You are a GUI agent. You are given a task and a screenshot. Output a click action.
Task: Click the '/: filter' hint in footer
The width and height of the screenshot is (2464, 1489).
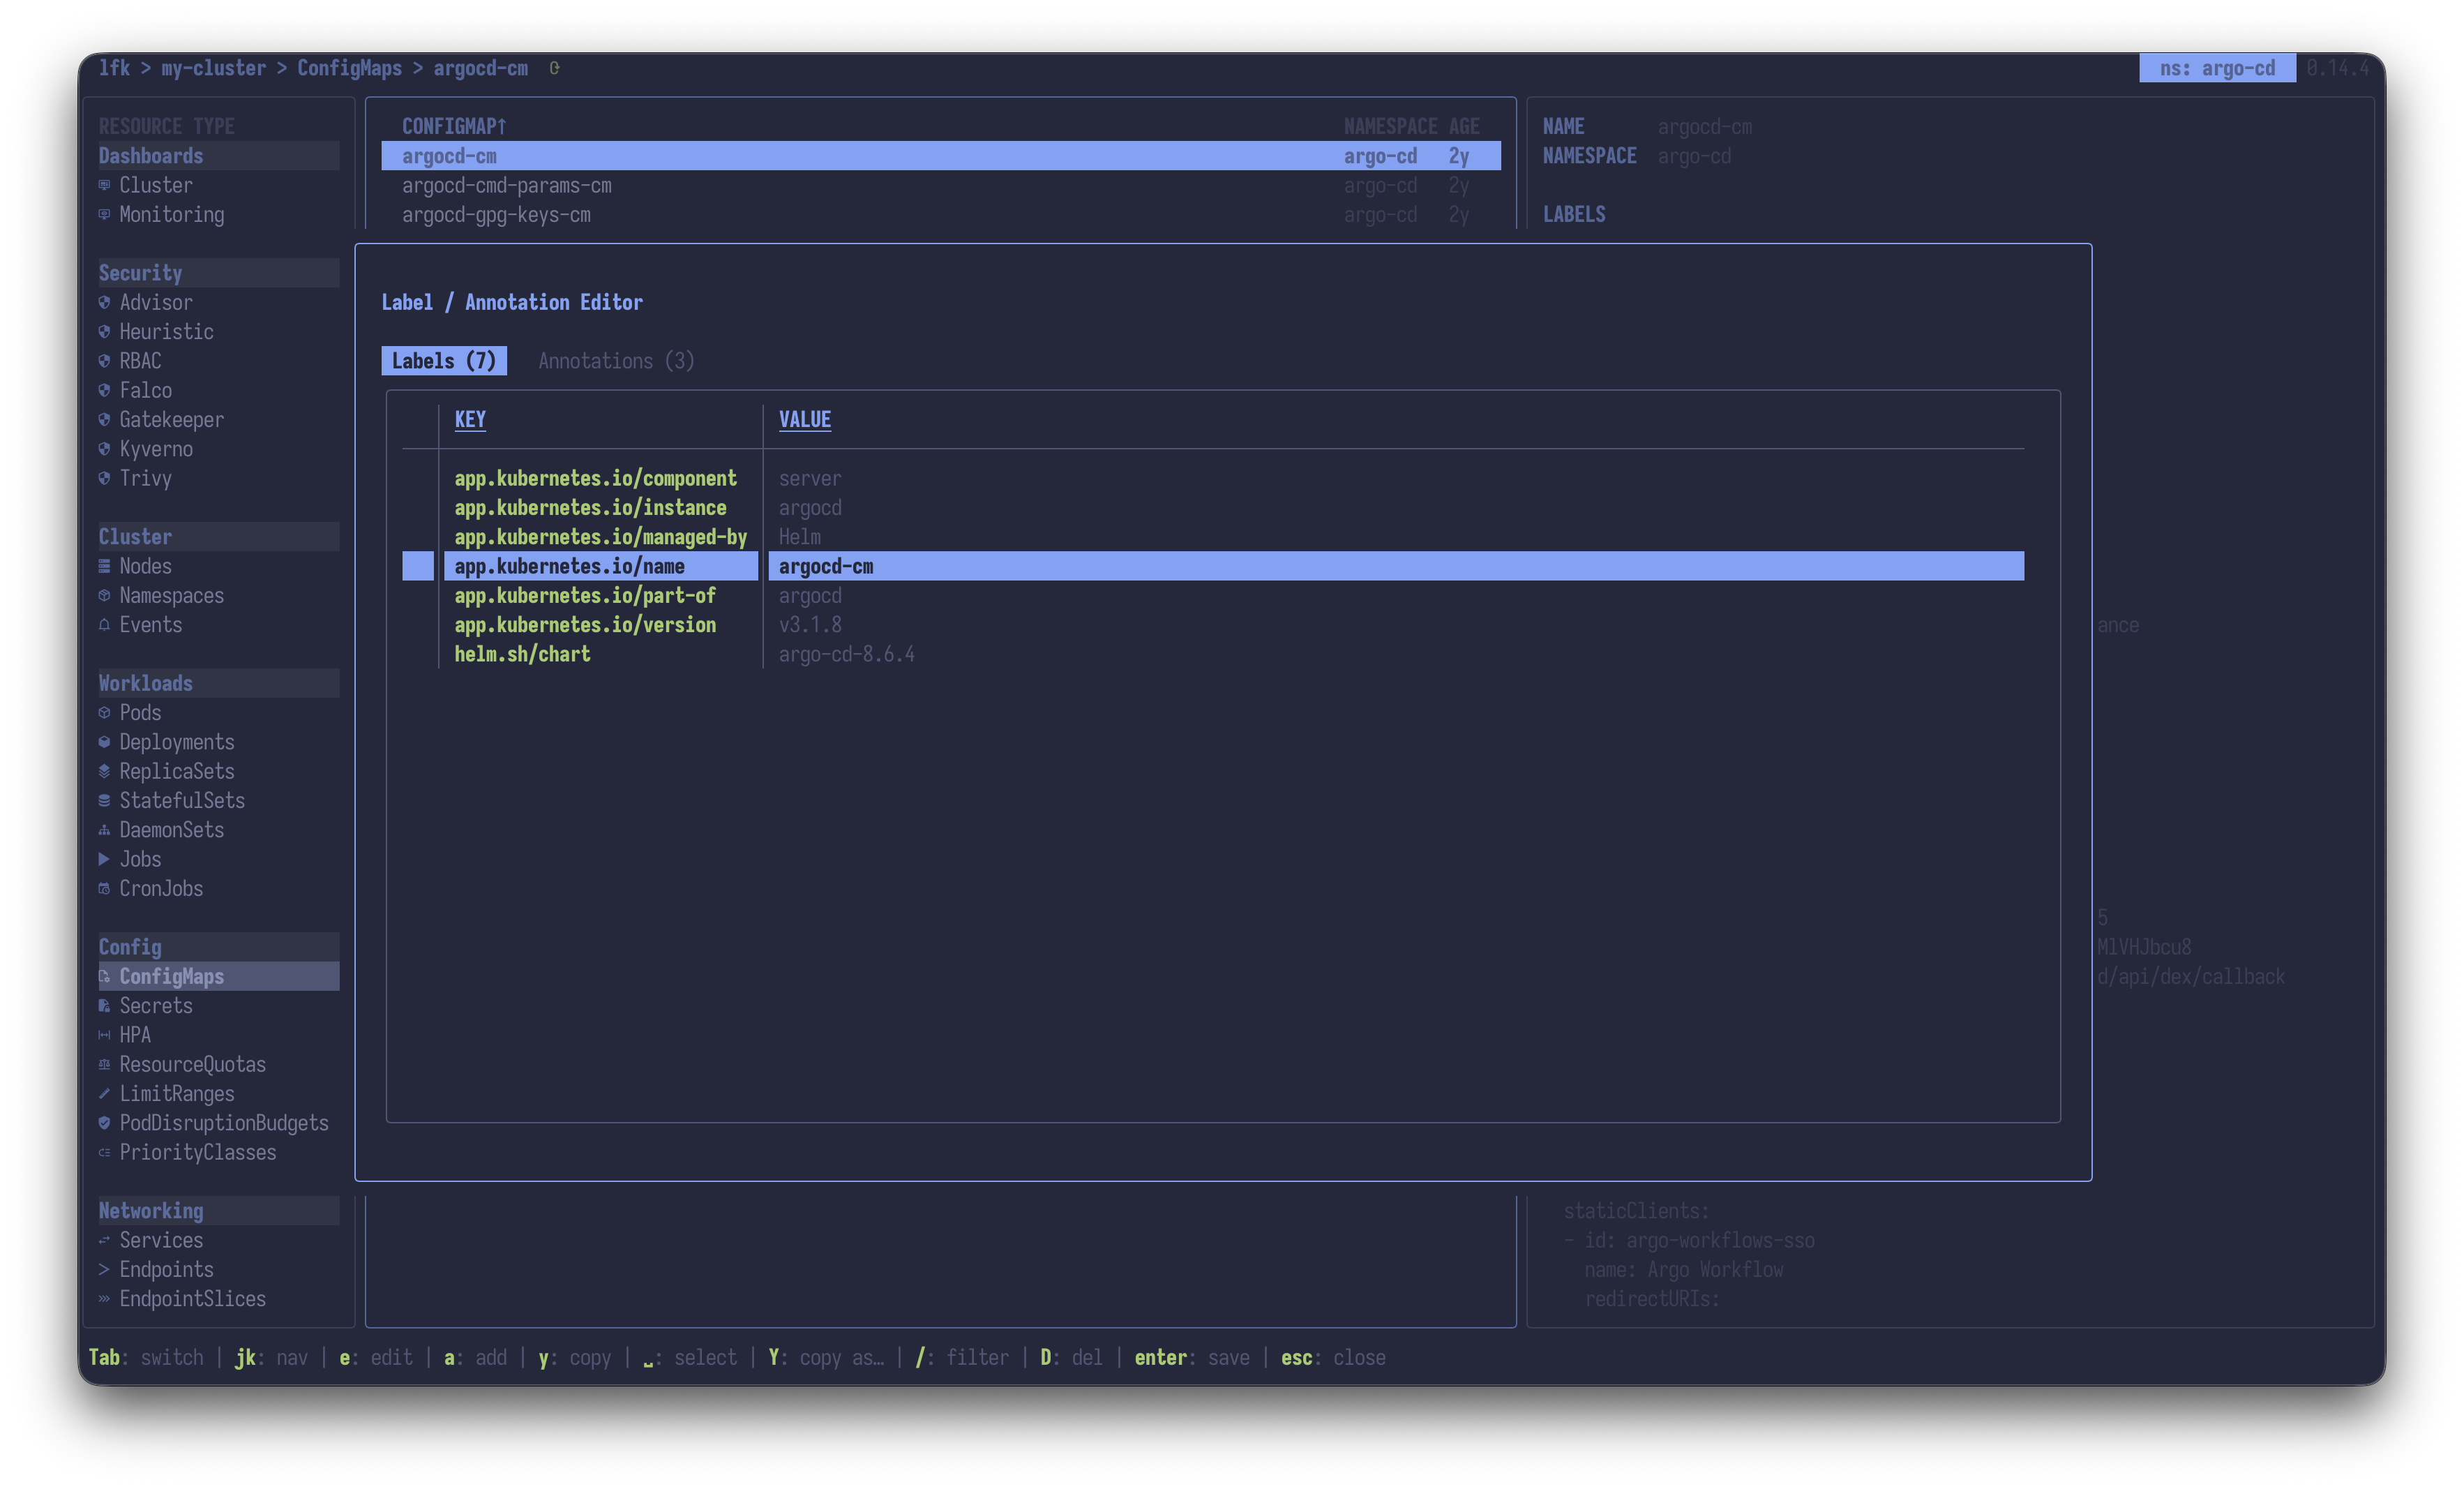click(x=962, y=1357)
